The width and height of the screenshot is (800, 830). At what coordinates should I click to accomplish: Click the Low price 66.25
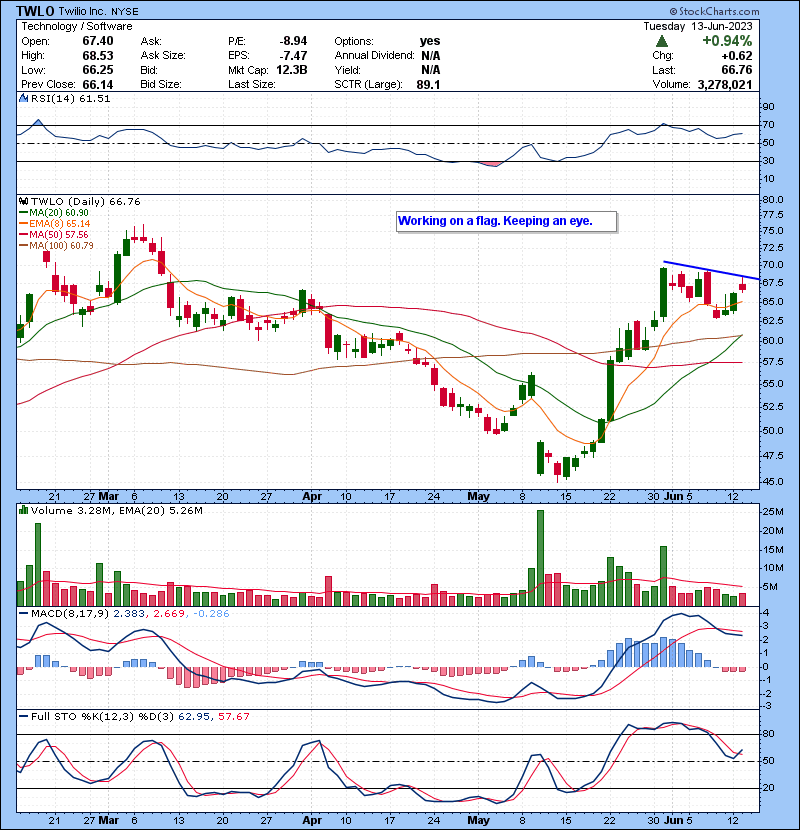pyautogui.click(x=98, y=70)
